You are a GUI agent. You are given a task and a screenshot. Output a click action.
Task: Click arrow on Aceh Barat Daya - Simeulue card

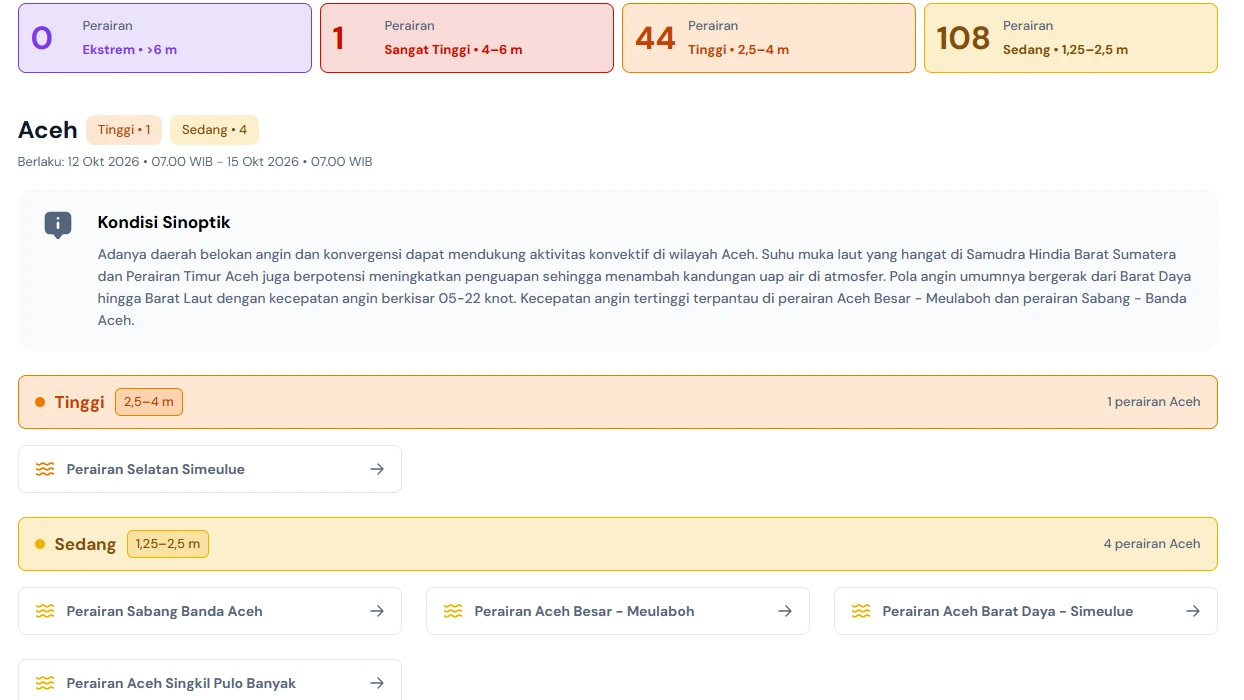[x=1193, y=611]
